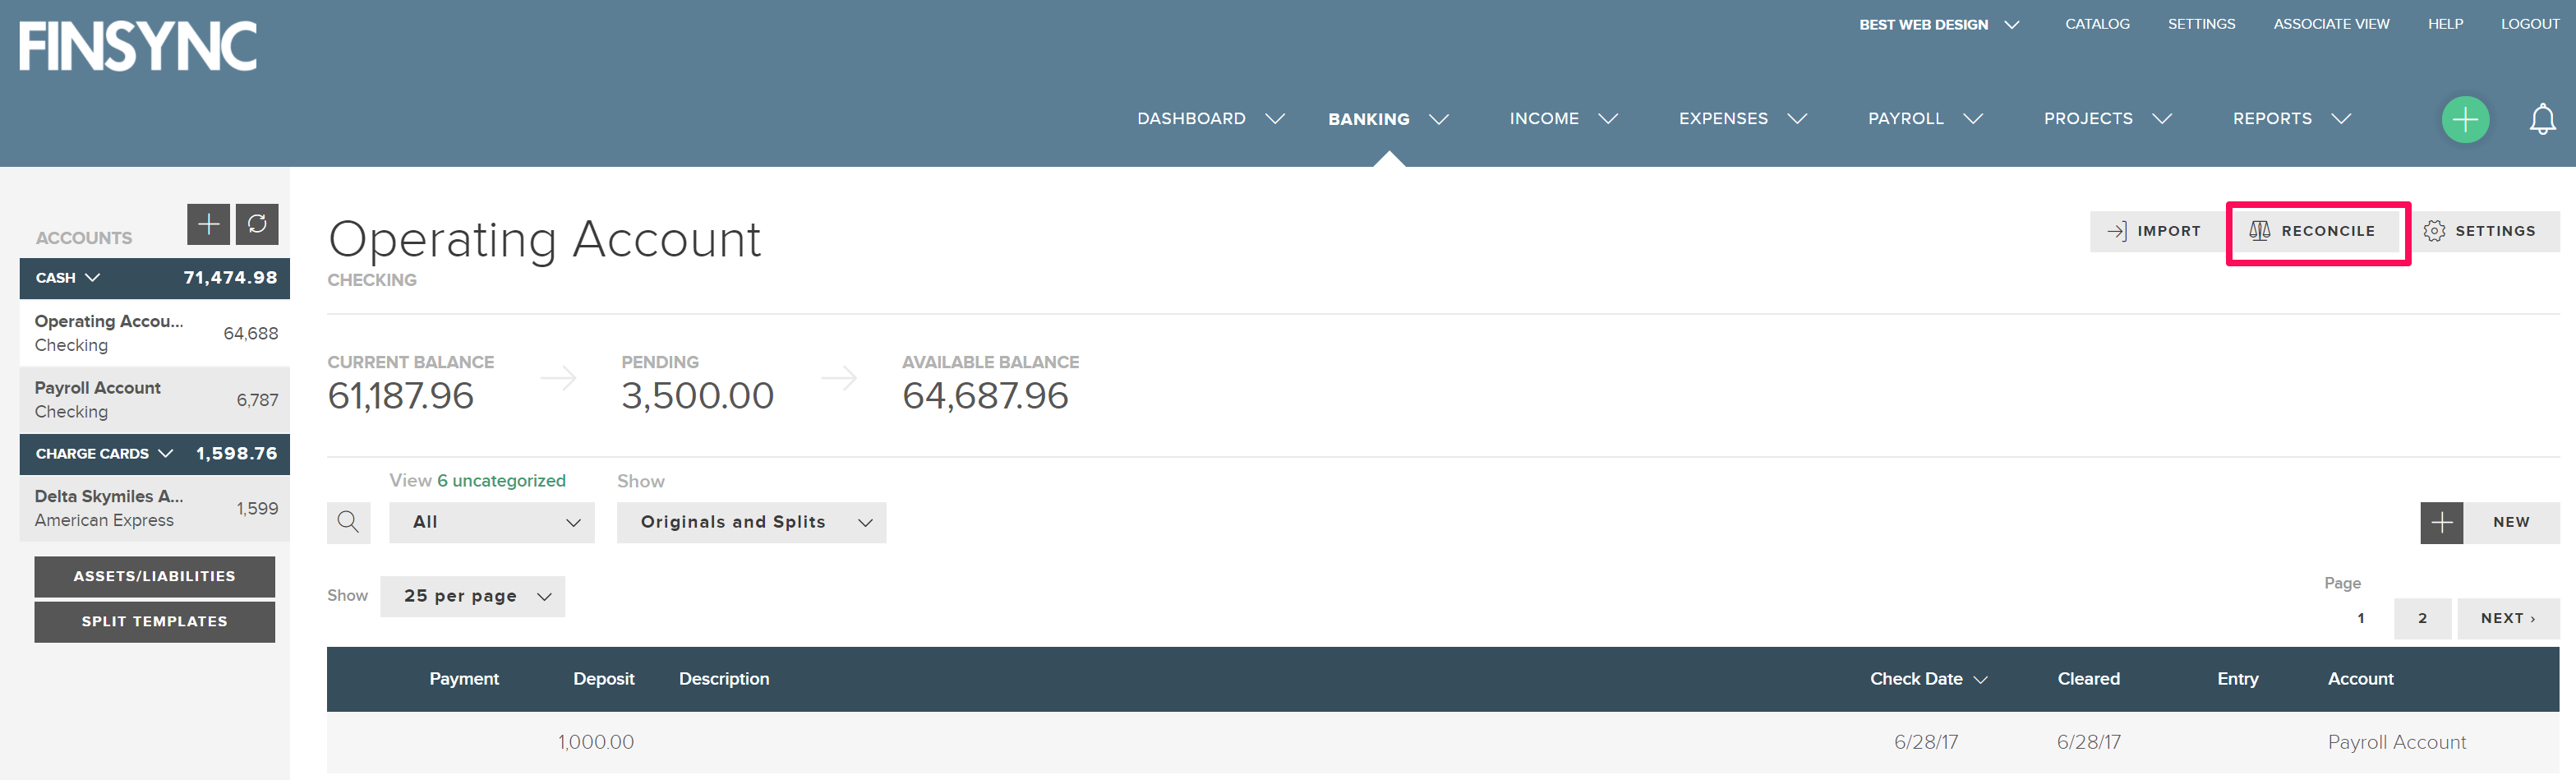Open the Dashboard menu
This screenshot has height=780, width=2576.
1210,119
